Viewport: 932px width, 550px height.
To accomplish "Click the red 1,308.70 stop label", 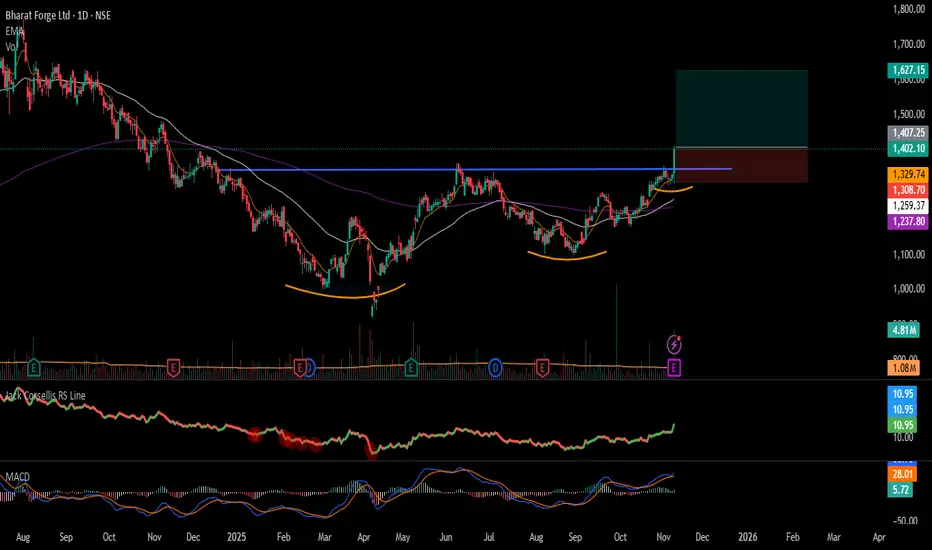I will click(x=907, y=190).
